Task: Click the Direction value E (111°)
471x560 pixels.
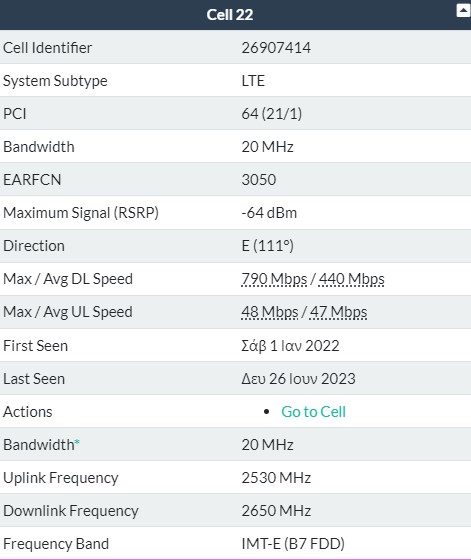Action: click(267, 246)
